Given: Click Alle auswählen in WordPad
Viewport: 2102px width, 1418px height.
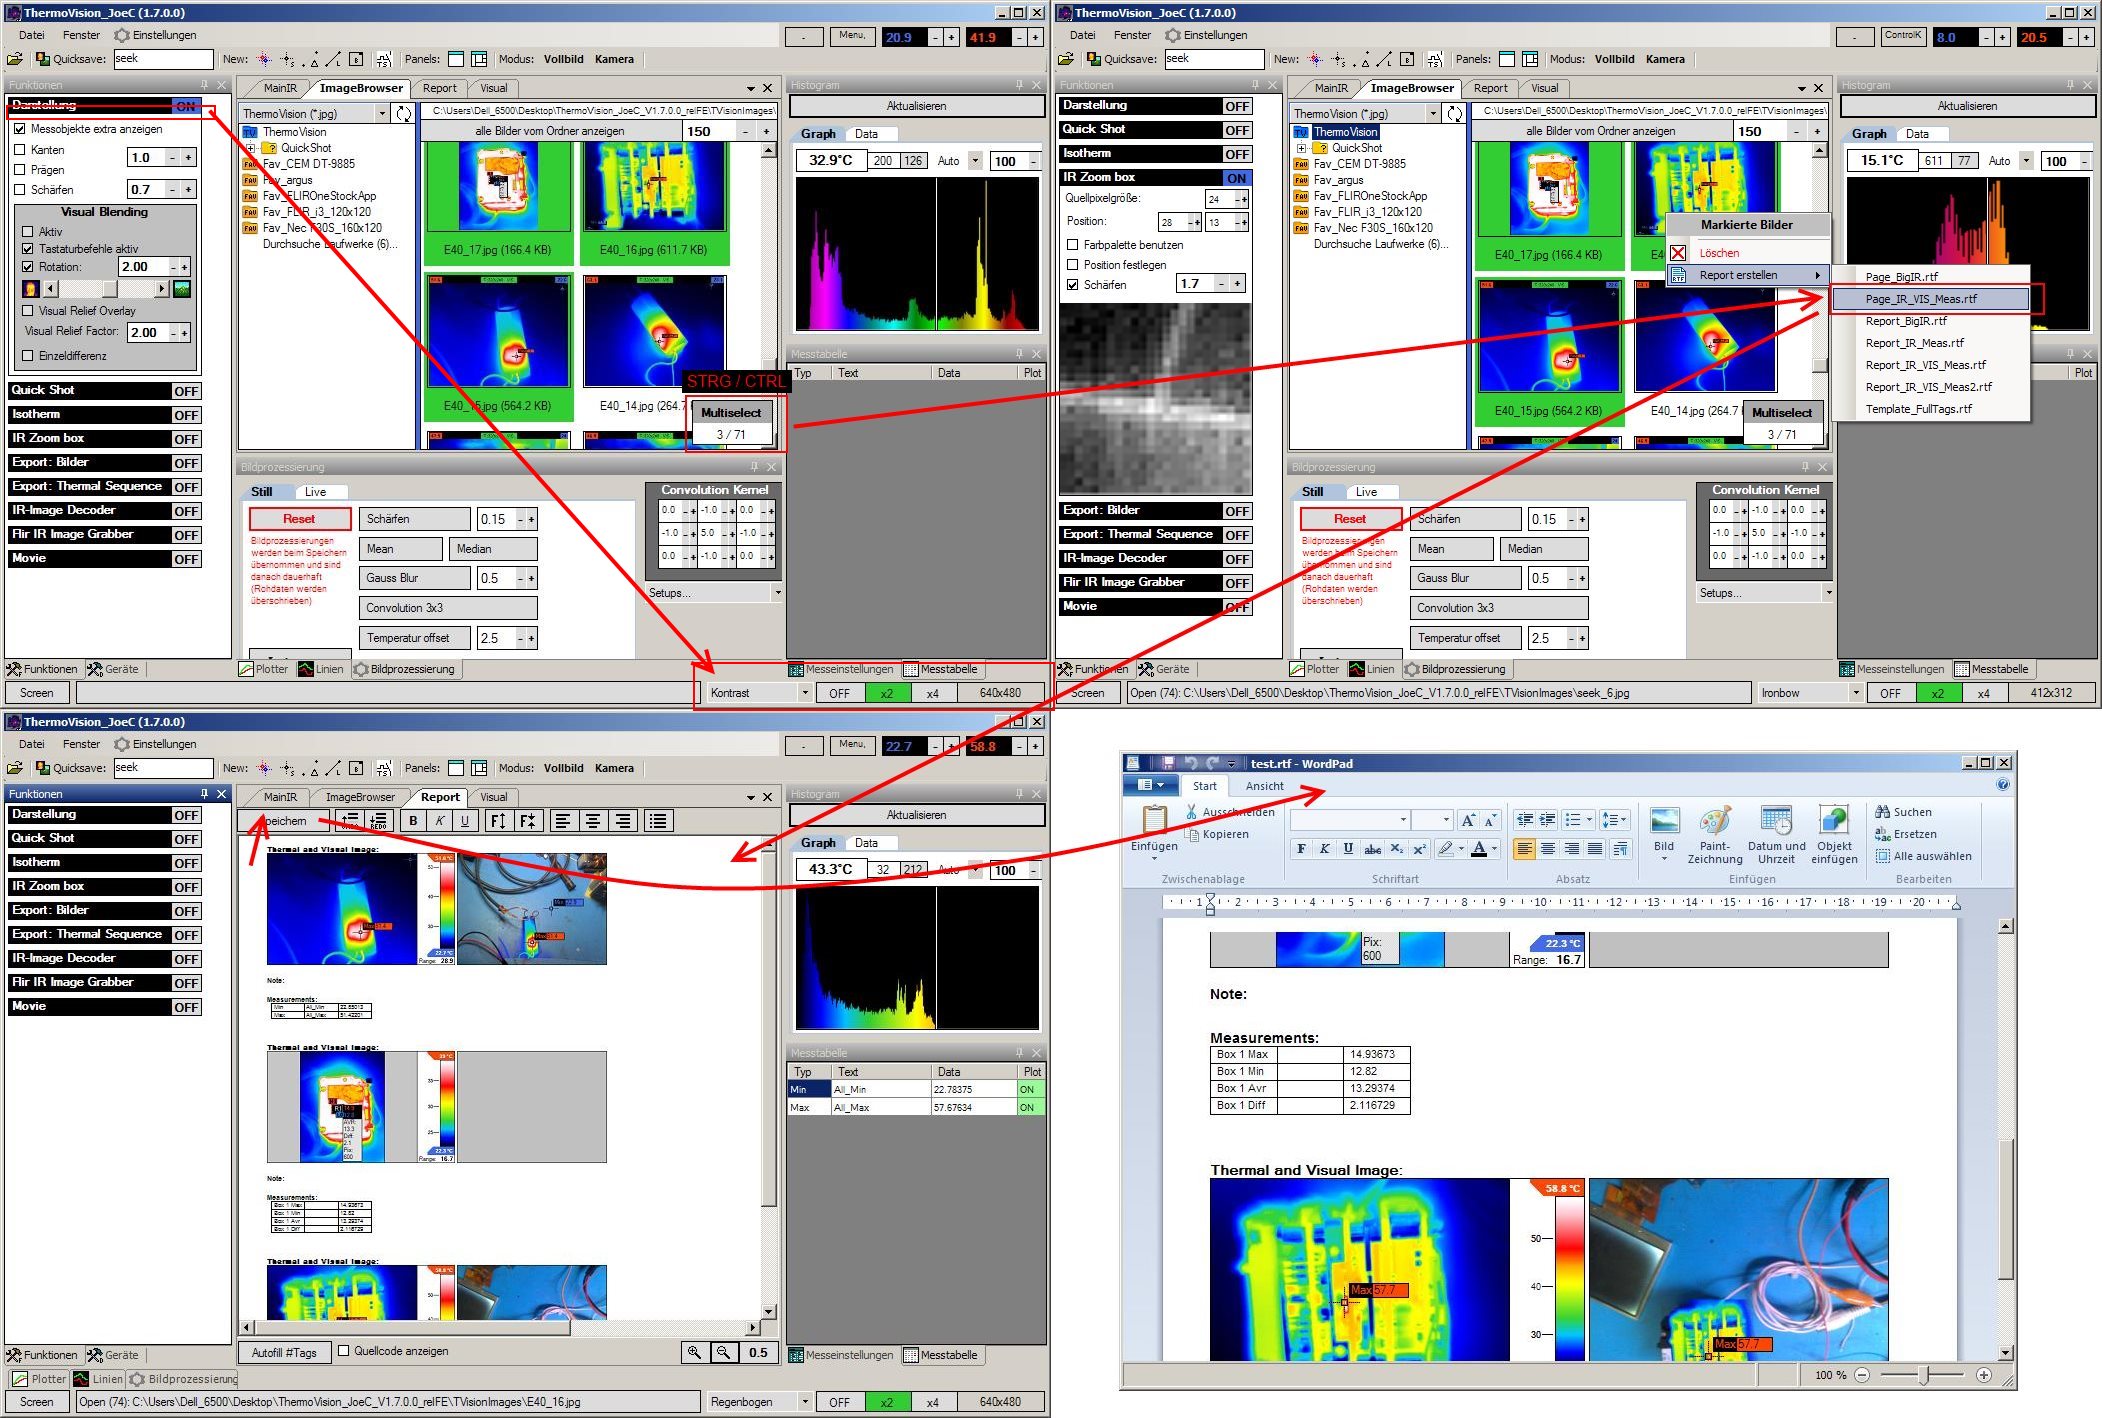Looking at the screenshot, I should pos(1922,856).
